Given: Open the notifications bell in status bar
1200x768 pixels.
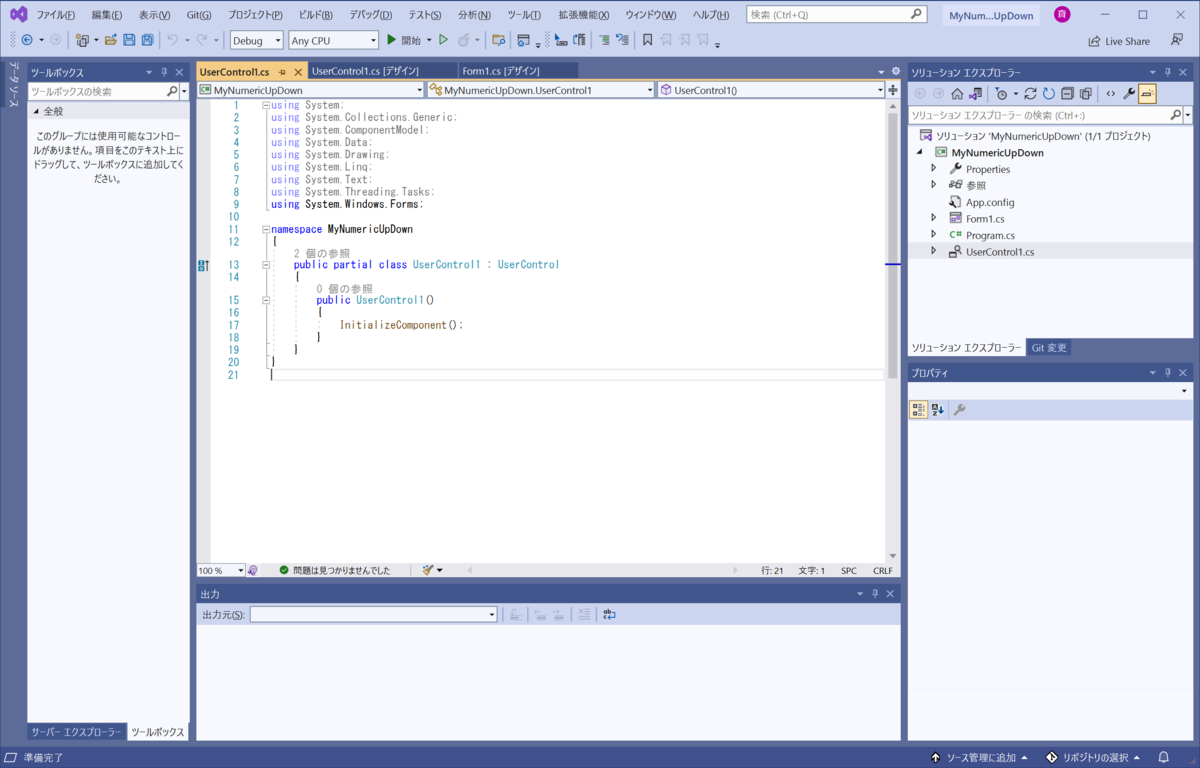Looking at the screenshot, I should tap(1163, 757).
